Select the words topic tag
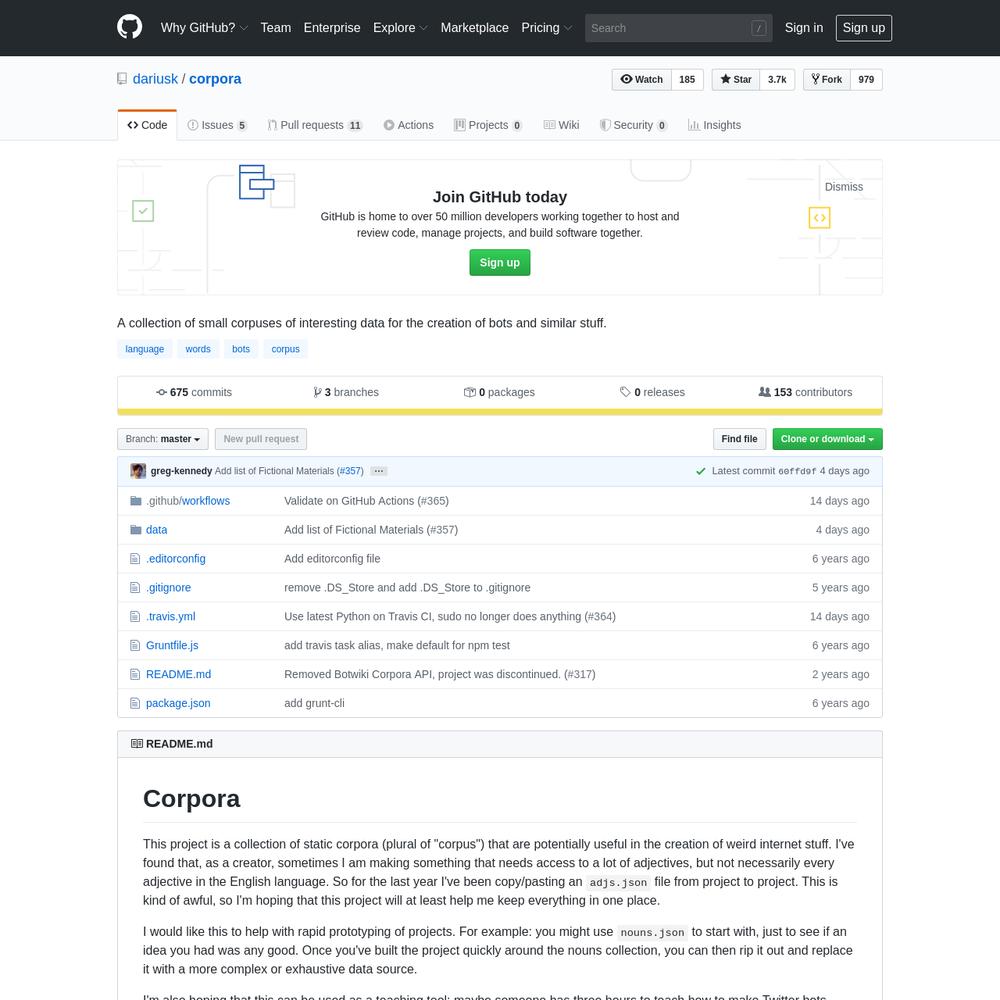This screenshot has width=1000, height=1000. (198, 349)
